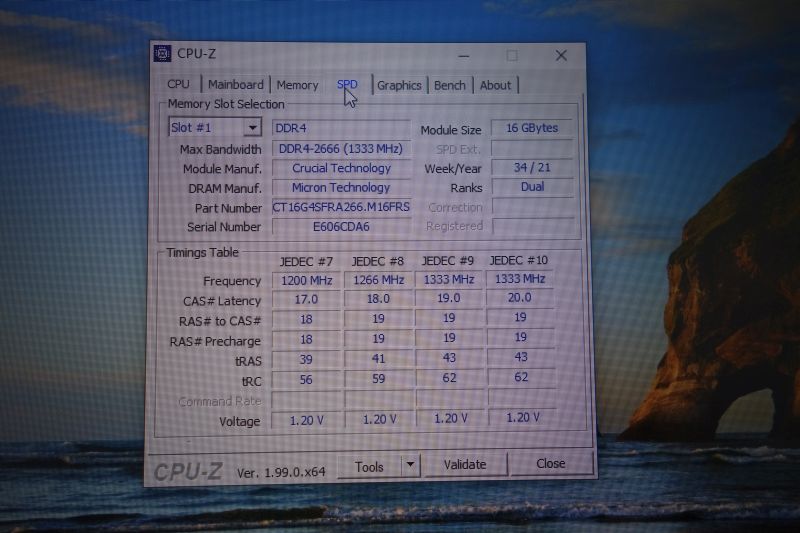Expand the Tools dropdown arrow
The height and width of the screenshot is (533, 800).
tap(410, 465)
